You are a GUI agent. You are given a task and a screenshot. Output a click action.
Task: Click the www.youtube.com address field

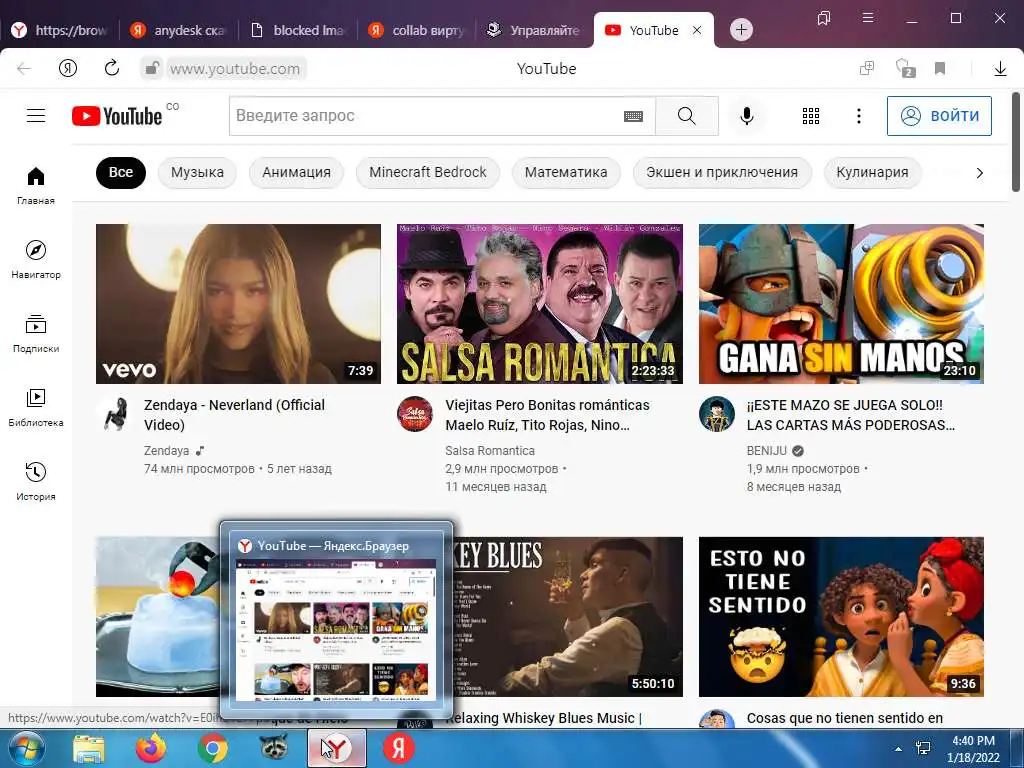[235, 69]
